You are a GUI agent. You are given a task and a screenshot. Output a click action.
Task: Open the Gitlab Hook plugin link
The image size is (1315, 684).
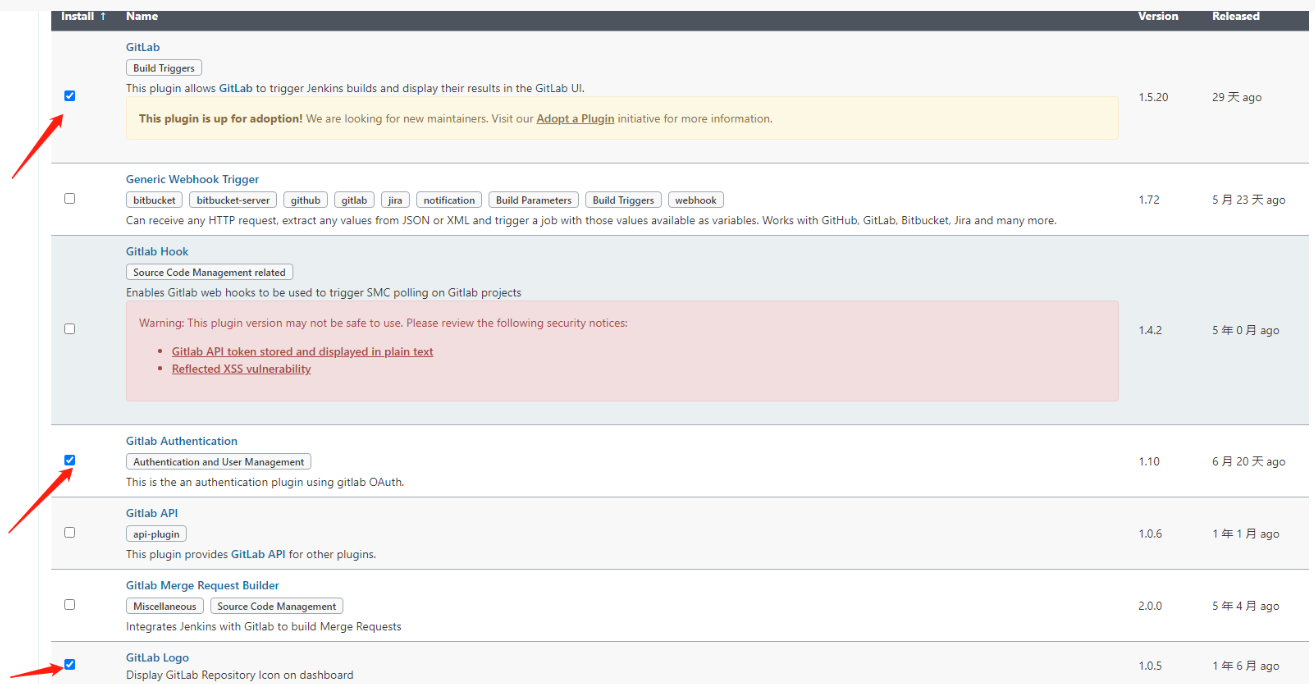(157, 251)
